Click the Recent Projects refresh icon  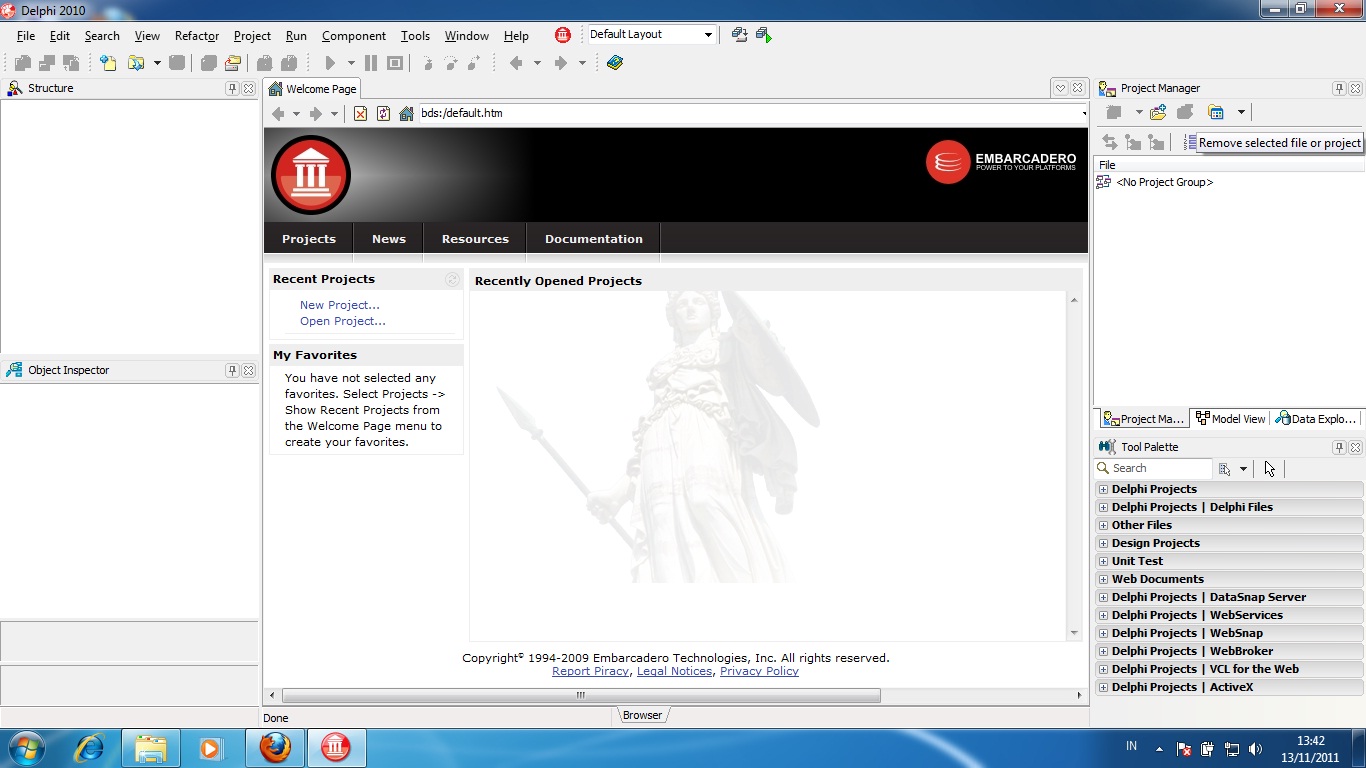(x=452, y=280)
